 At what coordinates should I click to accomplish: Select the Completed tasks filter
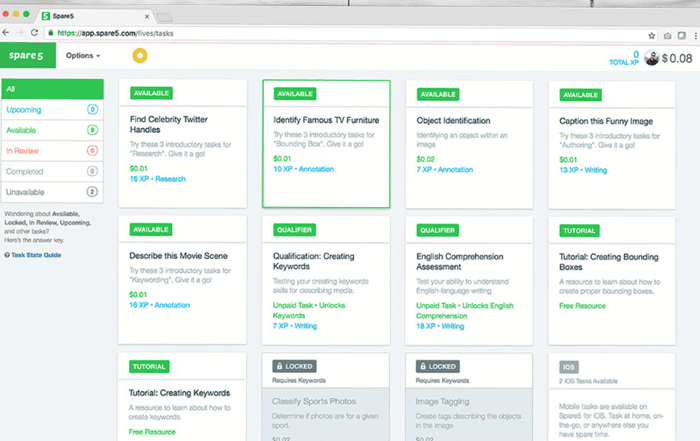pyautogui.click(x=53, y=171)
